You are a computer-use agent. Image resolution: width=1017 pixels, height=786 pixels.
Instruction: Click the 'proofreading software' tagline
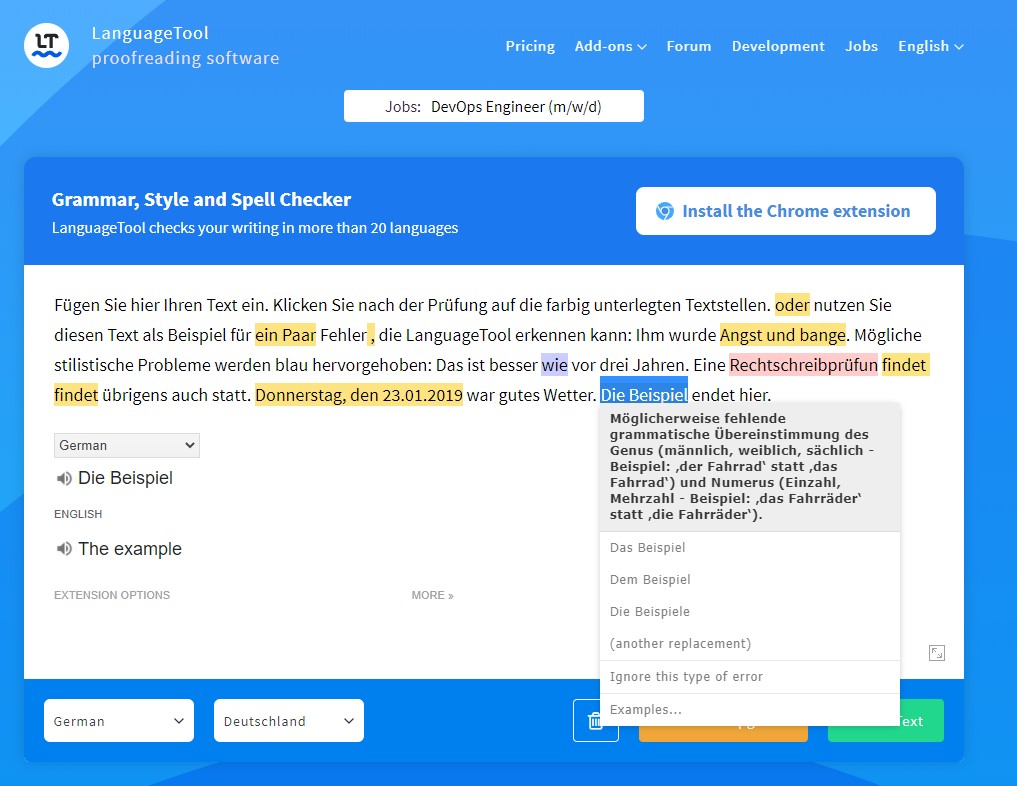pyautogui.click(x=185, y=58)
